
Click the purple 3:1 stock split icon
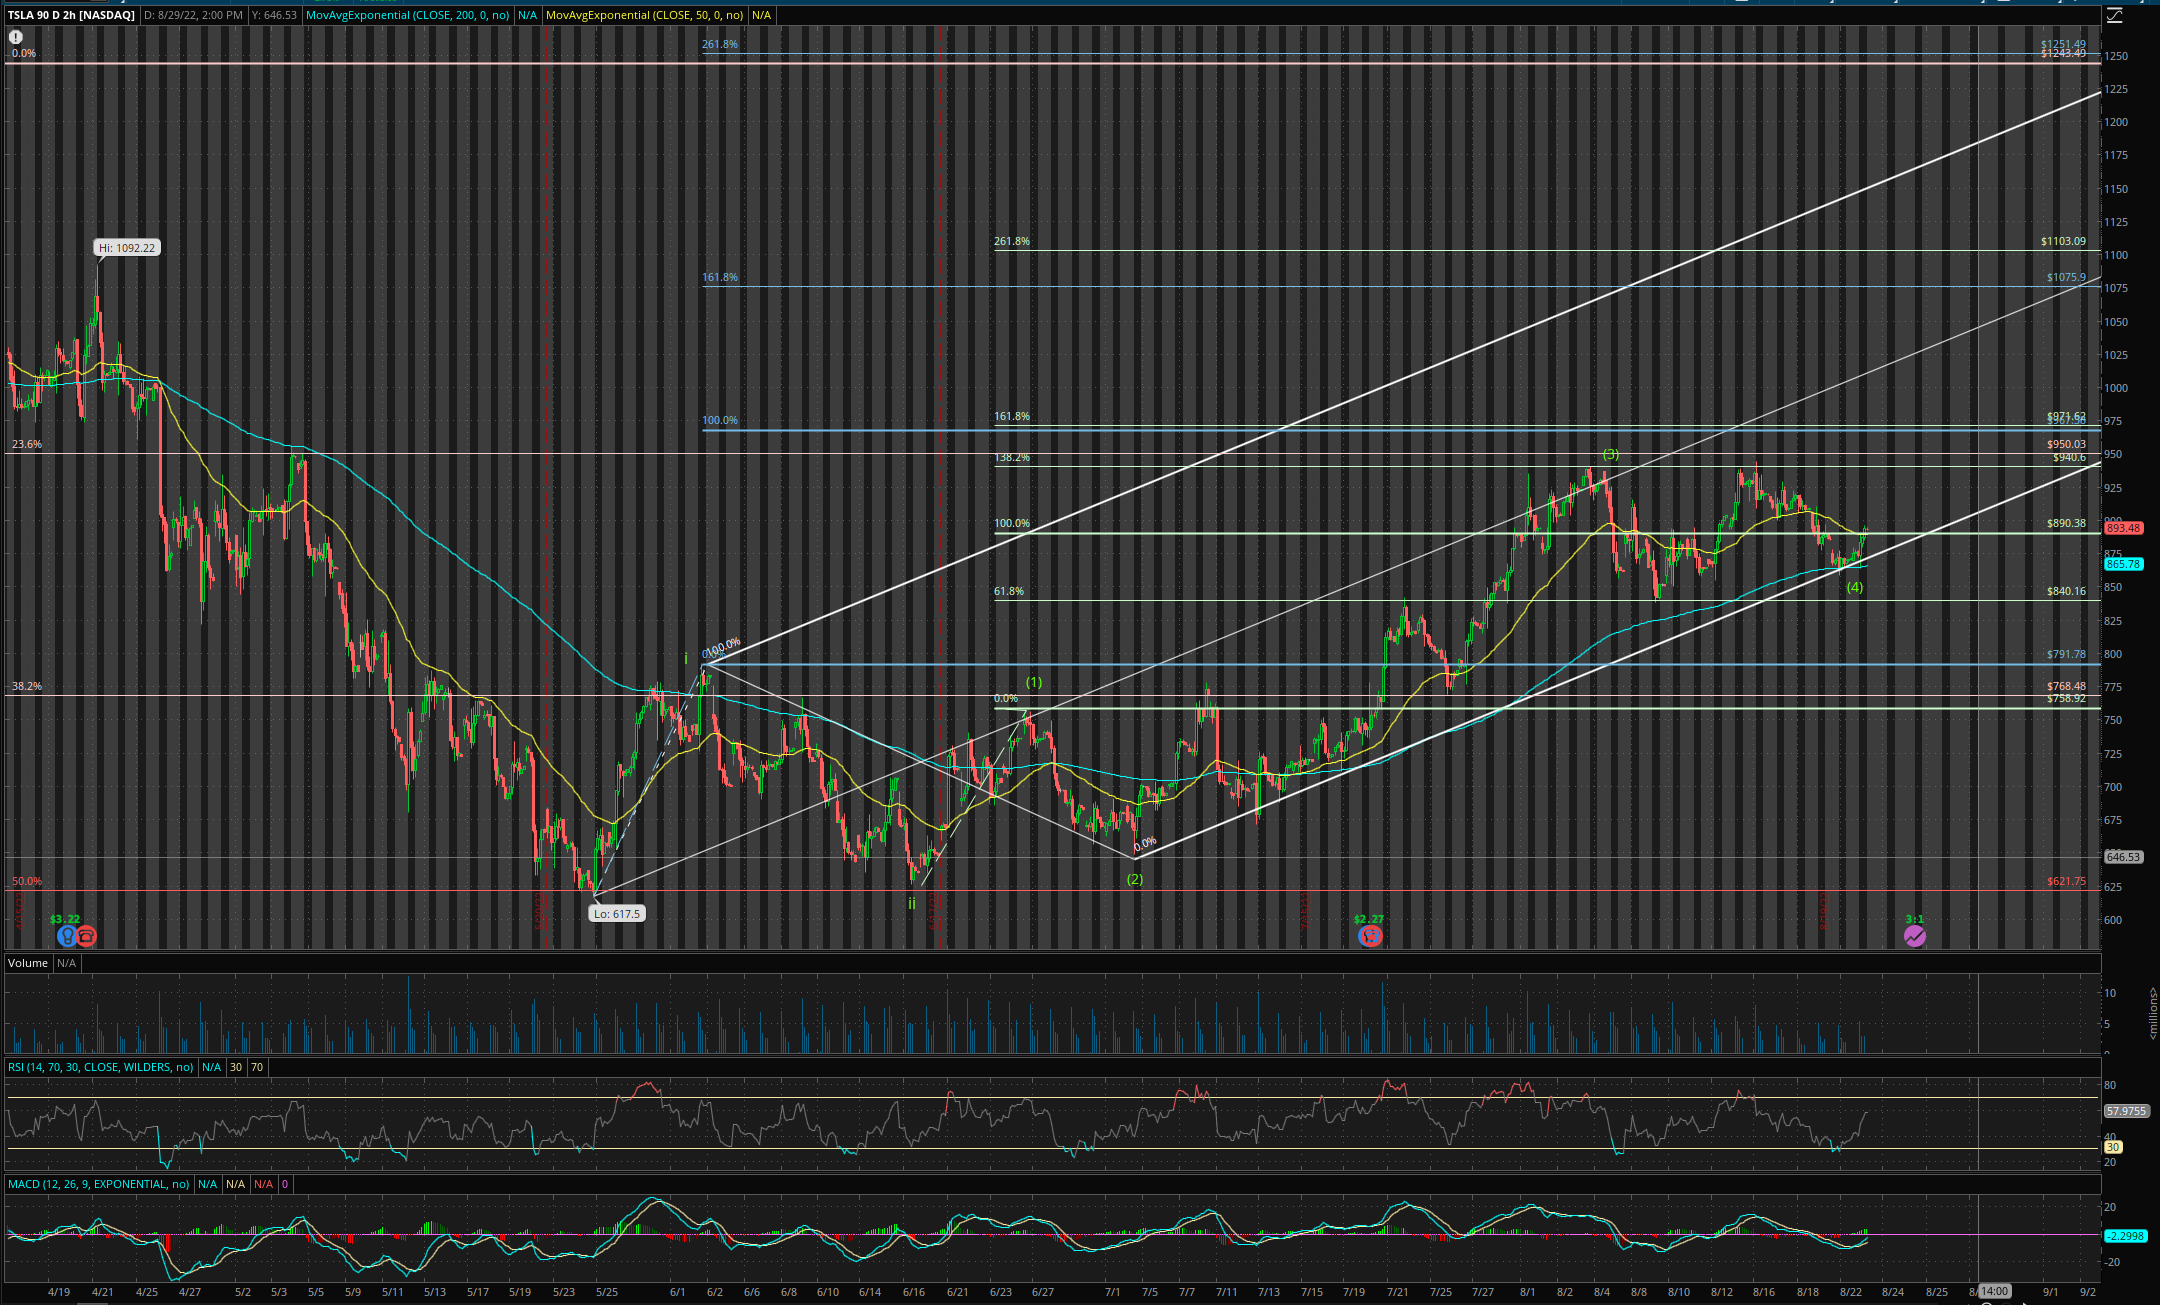coord(1914,936)
